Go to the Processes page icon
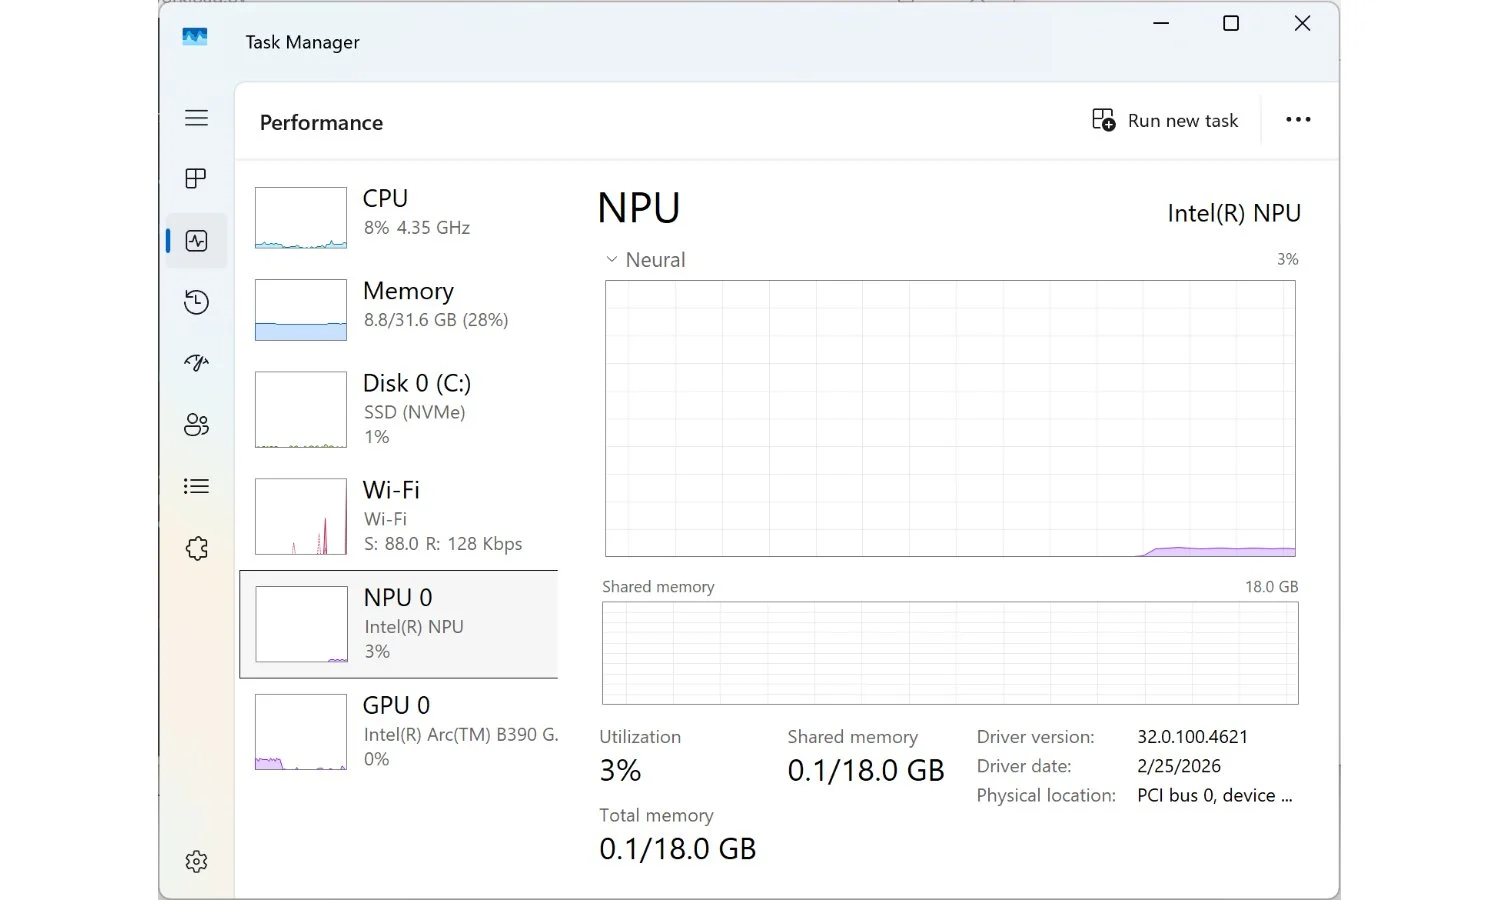 (x=196, y=179)
